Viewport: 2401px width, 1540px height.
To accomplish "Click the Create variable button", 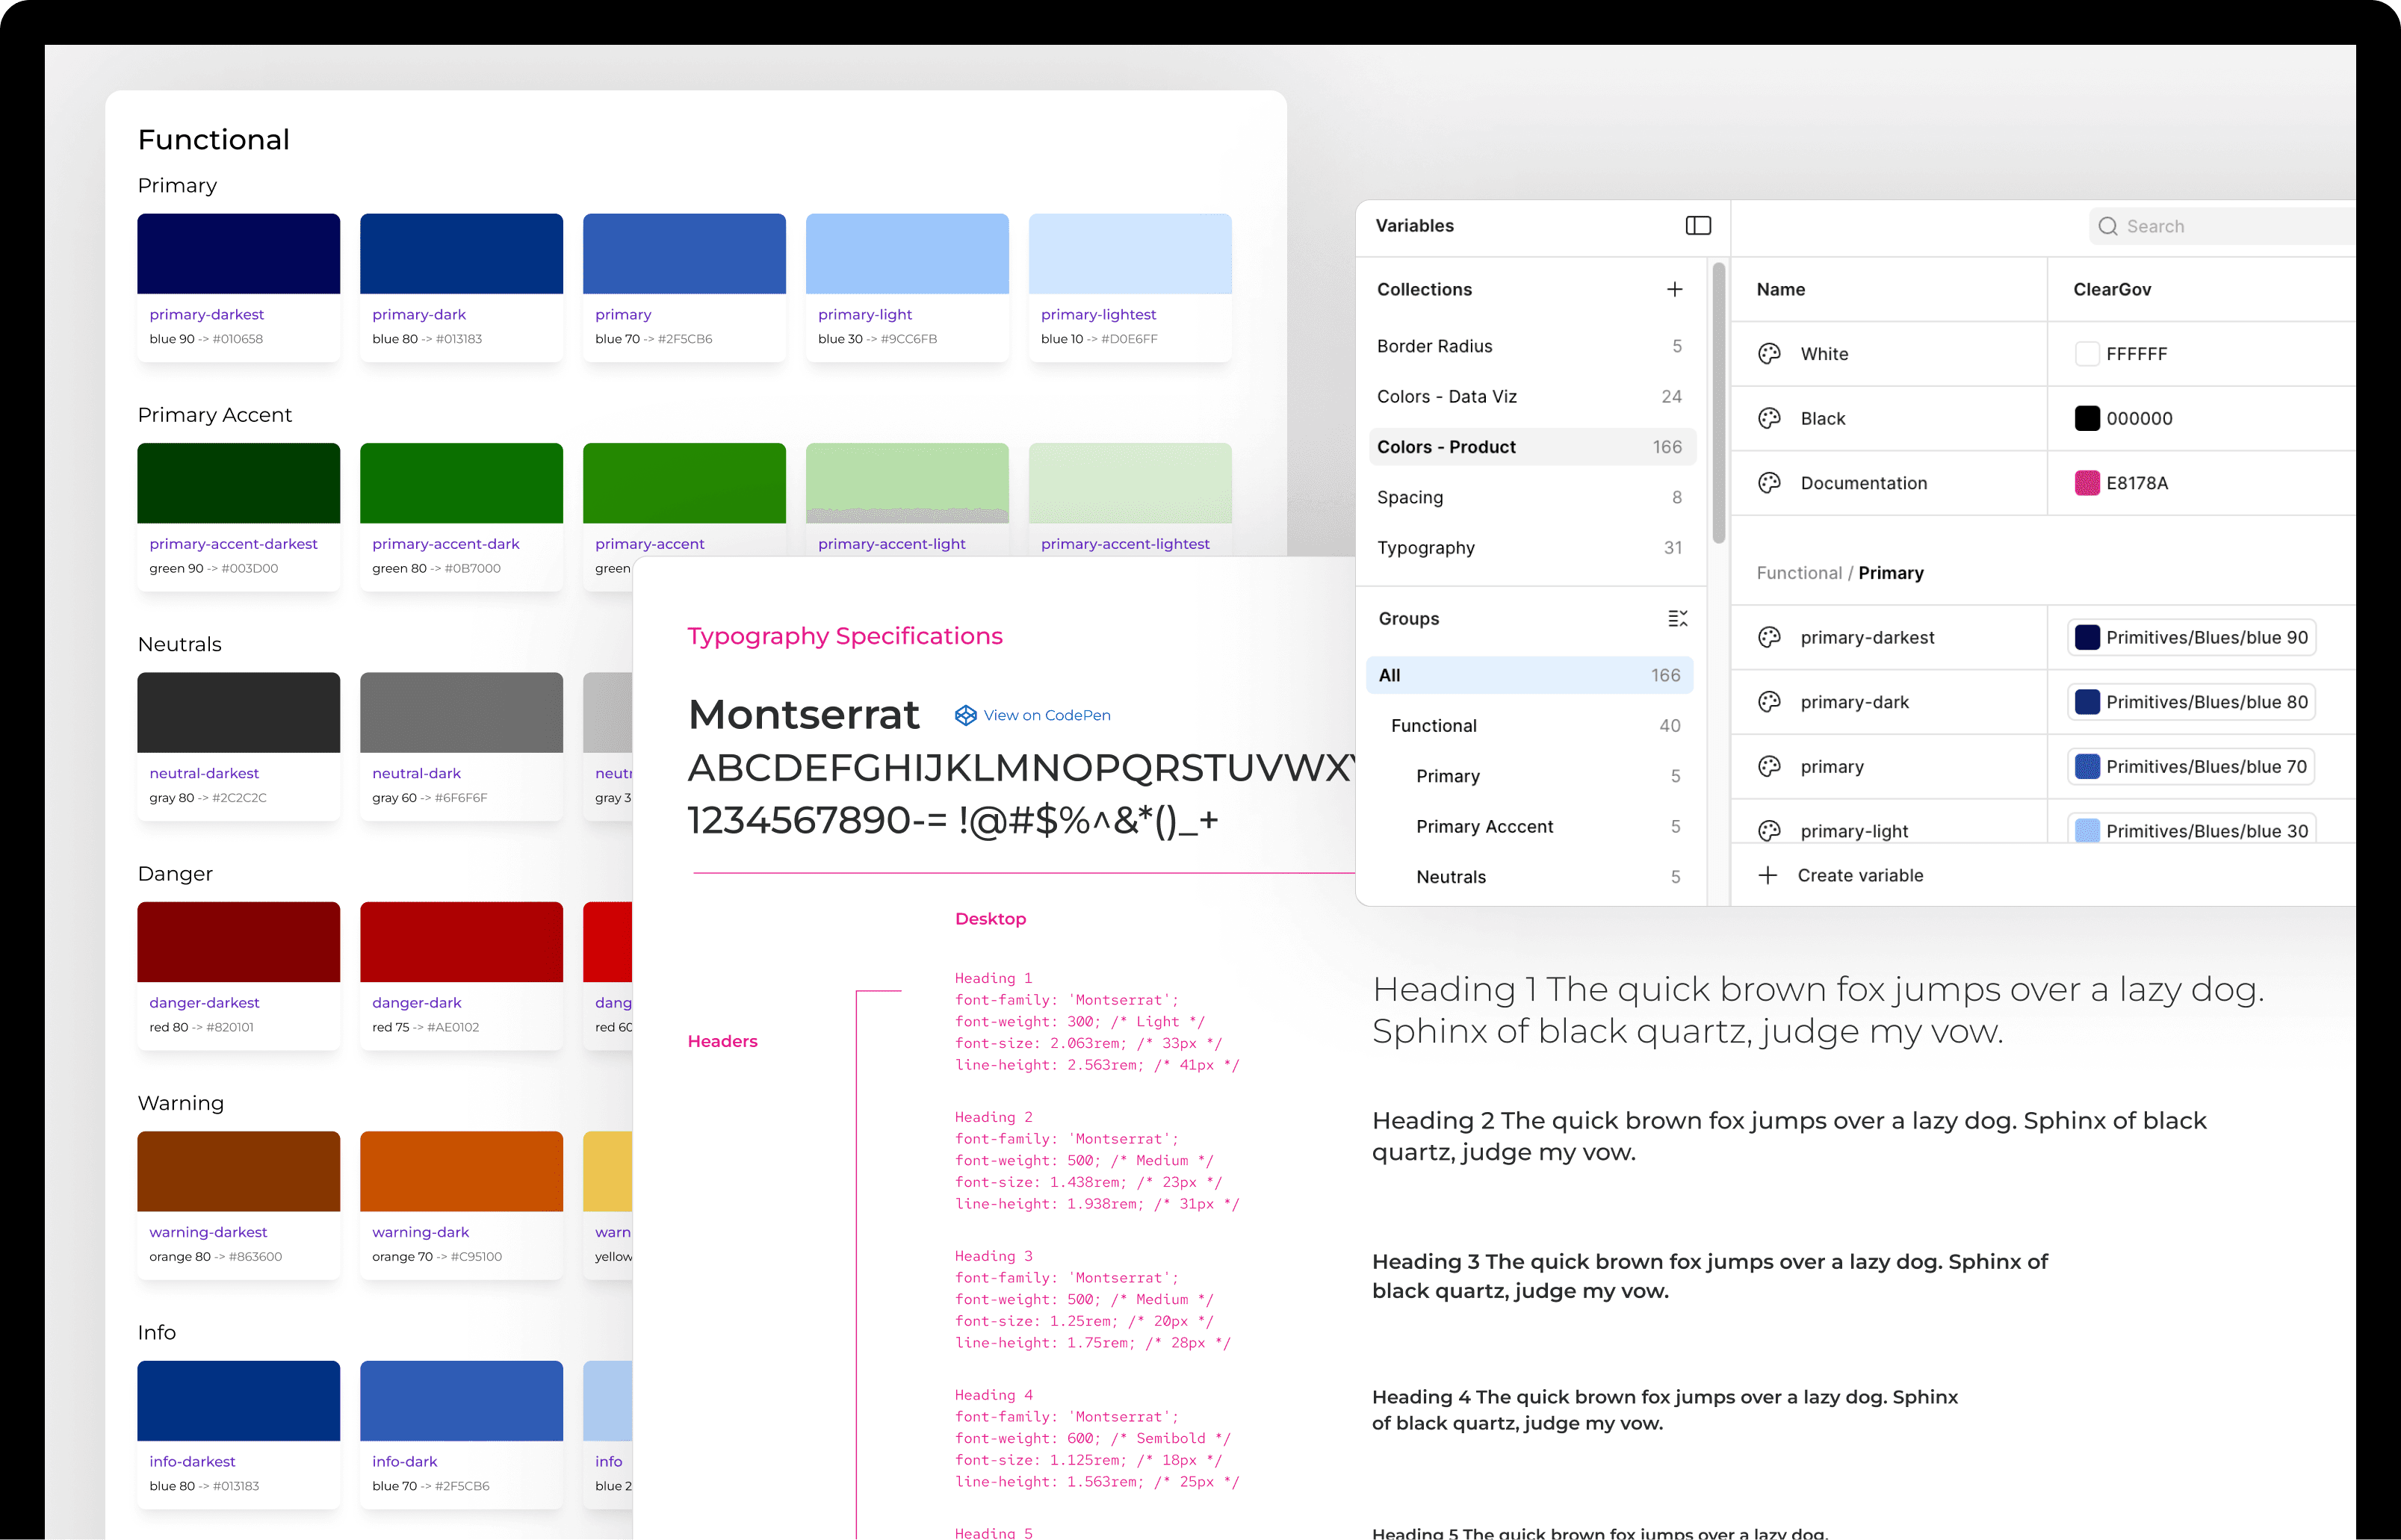I will [x=1860, y=874].
